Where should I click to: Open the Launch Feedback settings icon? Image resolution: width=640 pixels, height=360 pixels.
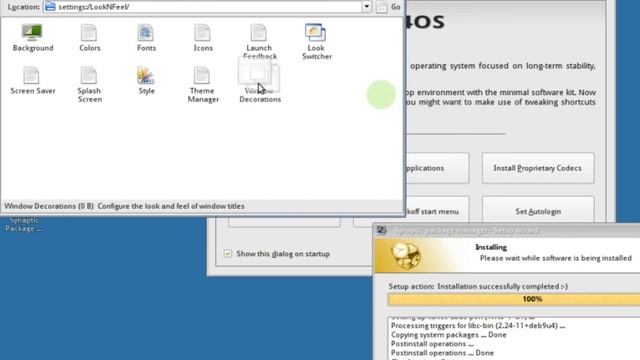[259, 42]
